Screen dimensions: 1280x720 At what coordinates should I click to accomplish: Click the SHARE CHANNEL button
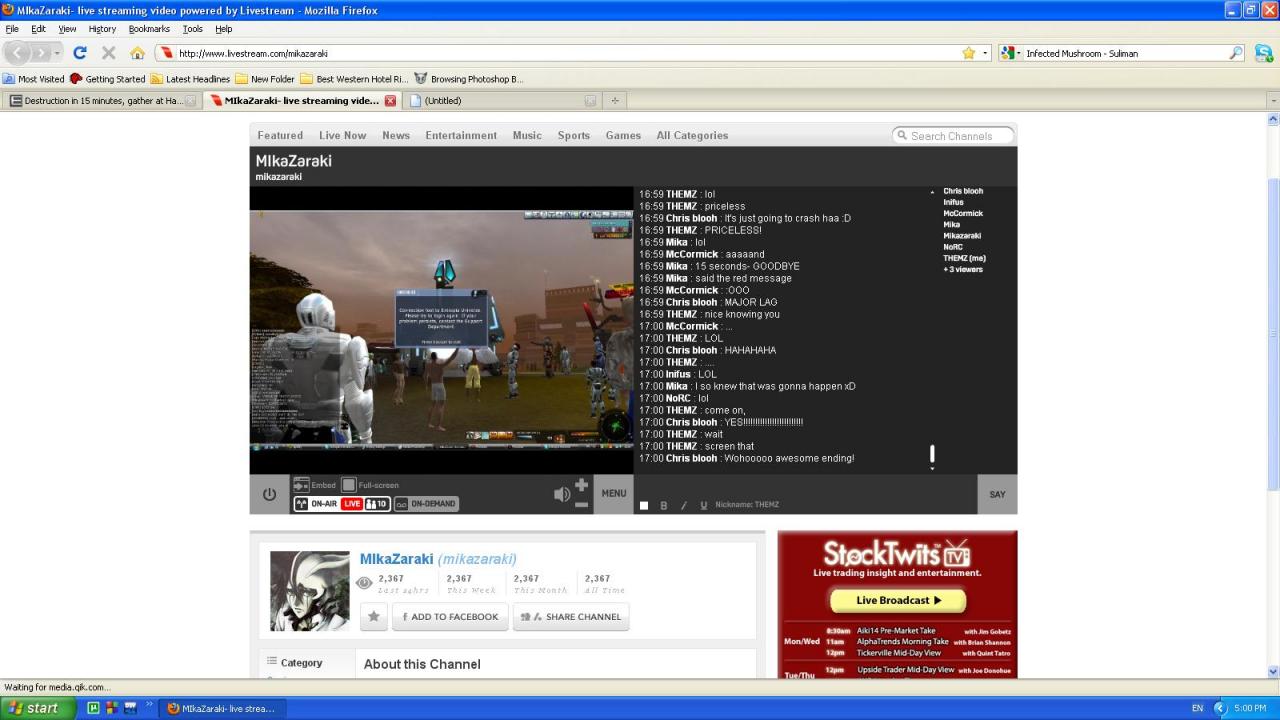571,617
